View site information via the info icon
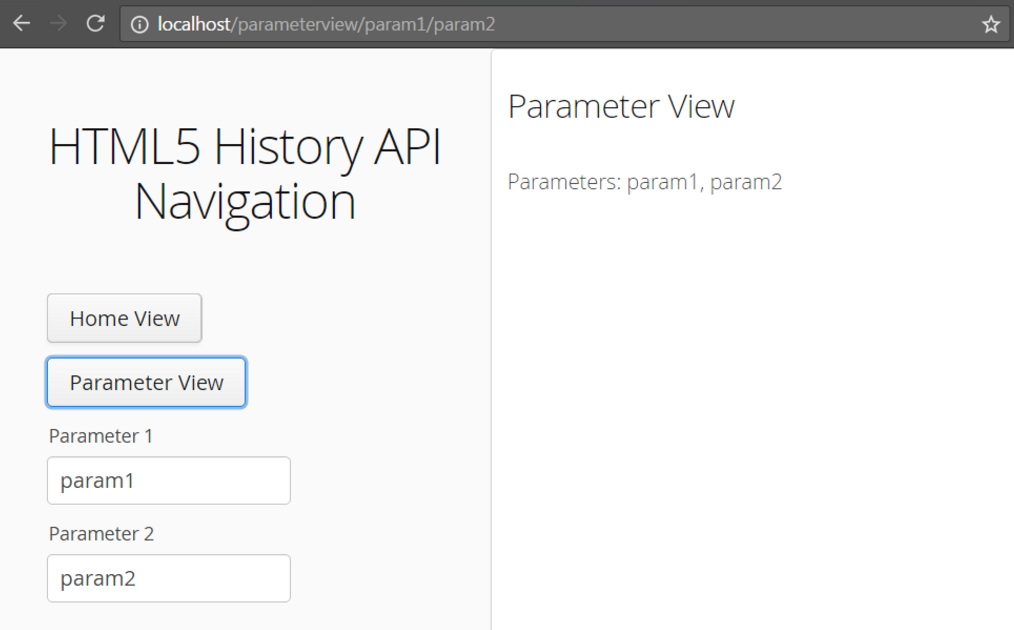This screenshot has width=1014, height=630. [139, 25]
